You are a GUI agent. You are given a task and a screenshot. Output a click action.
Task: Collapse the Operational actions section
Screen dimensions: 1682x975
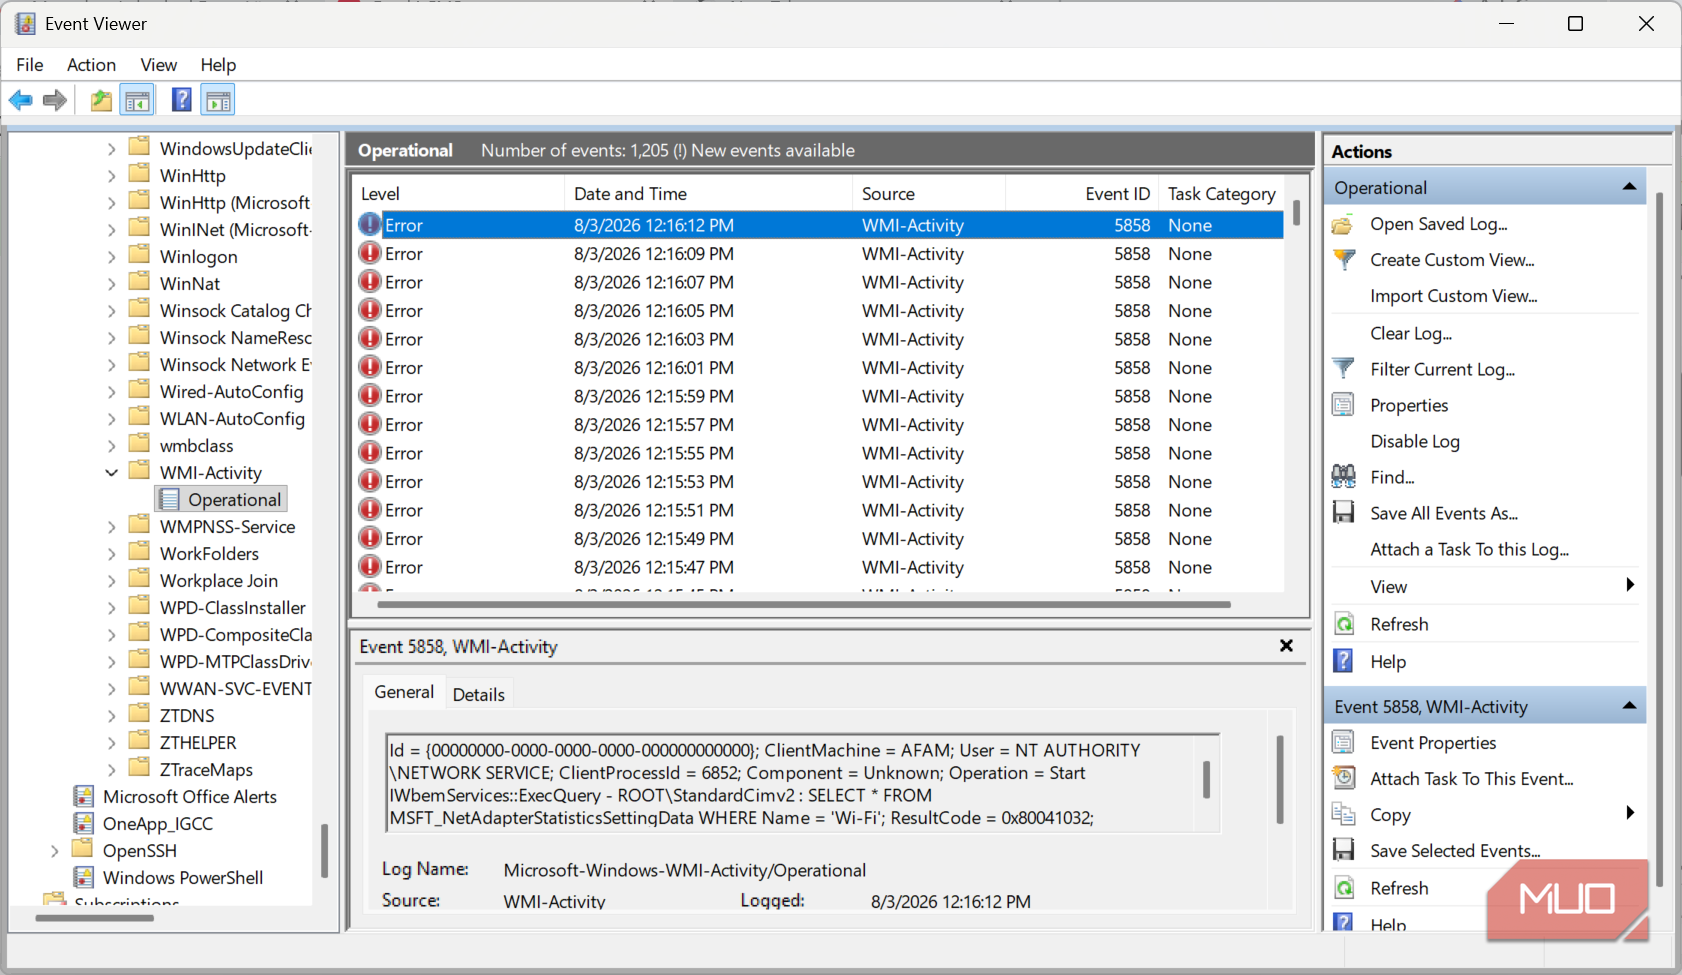[1629, 187]
